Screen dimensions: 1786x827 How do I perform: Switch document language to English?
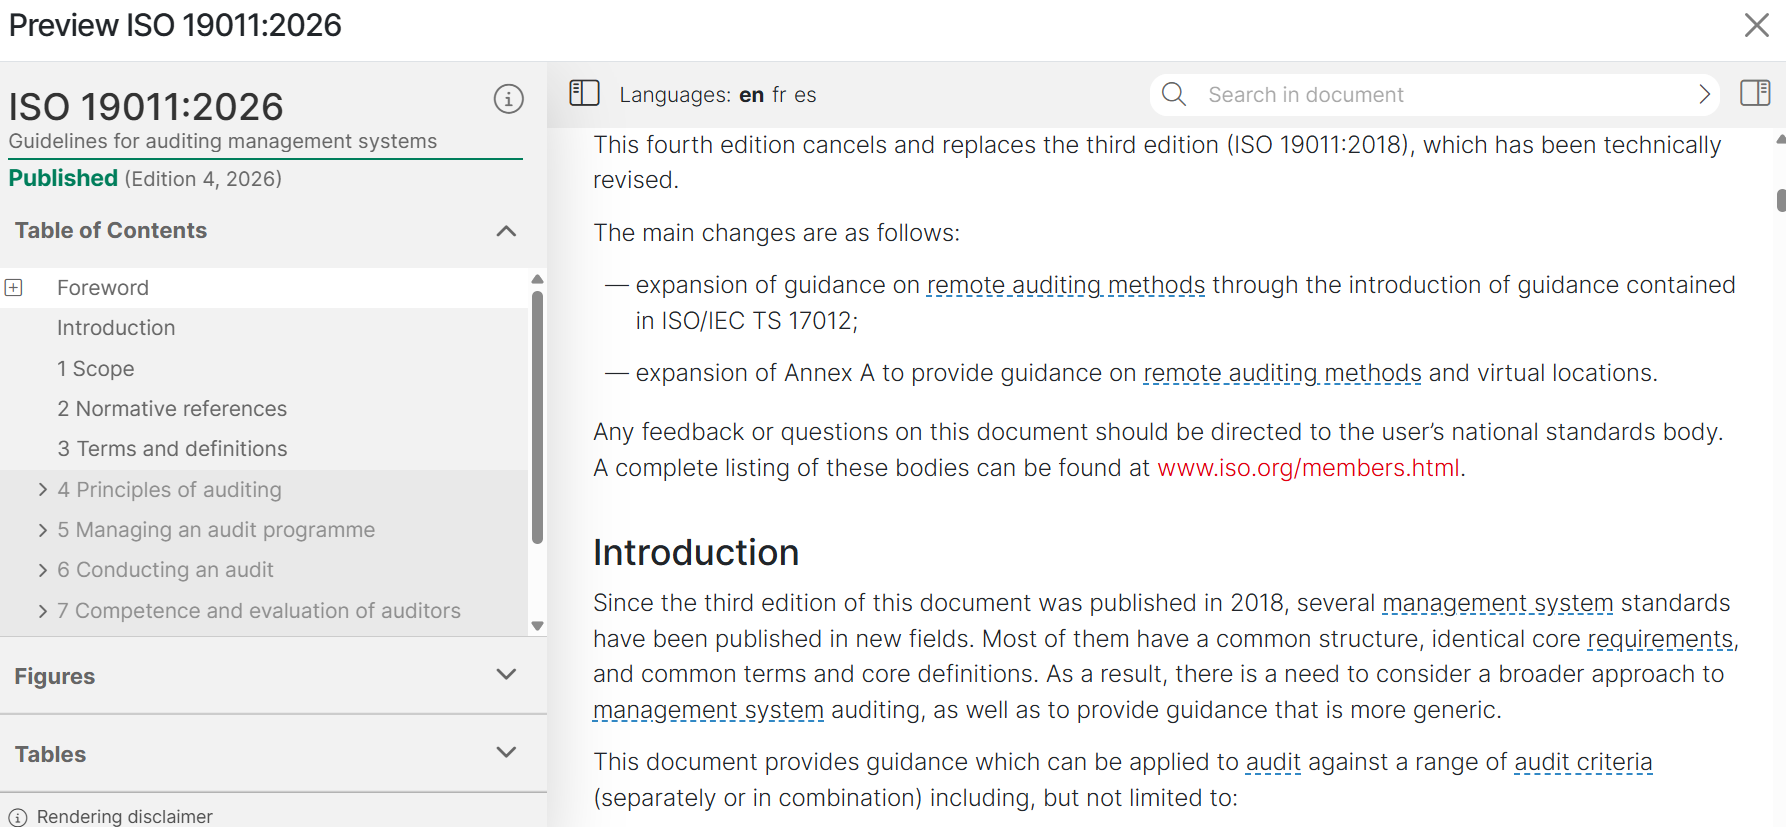coord(752,95)
